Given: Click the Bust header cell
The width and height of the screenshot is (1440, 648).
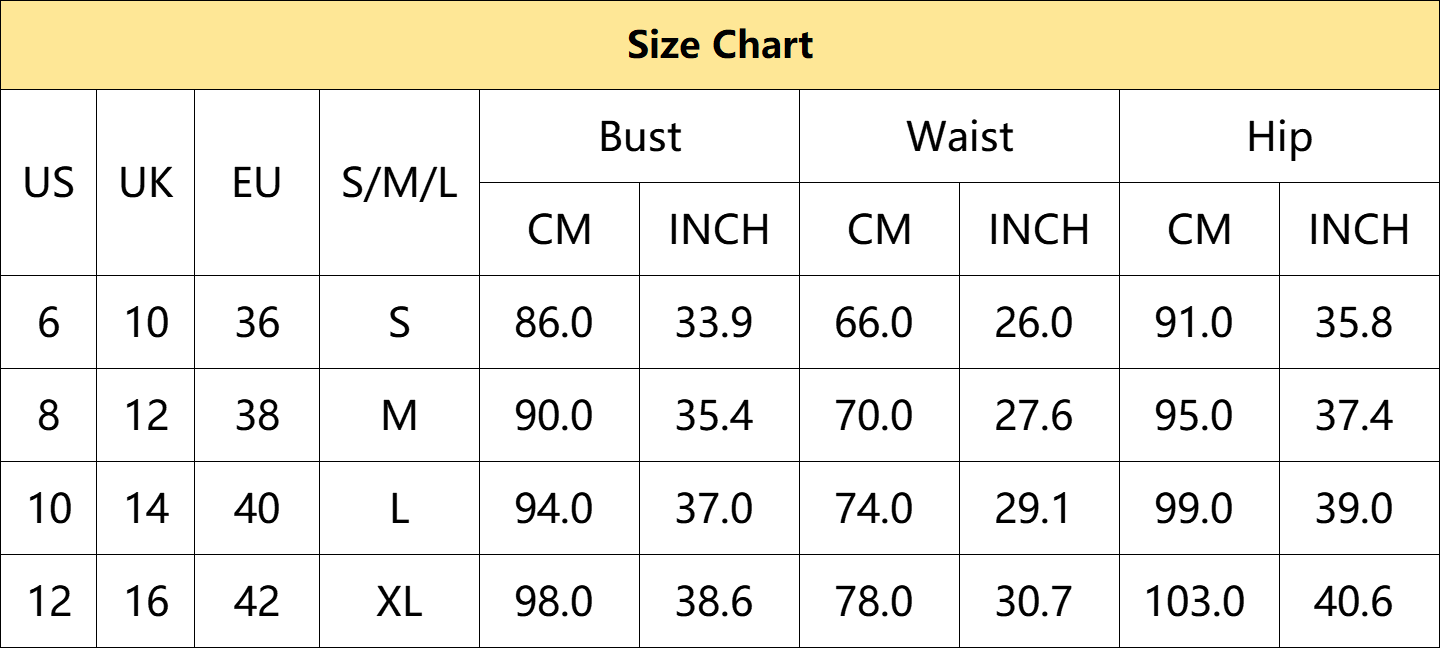Looking at the screenshot, I should pyautogui.click(x=640, y=137).
